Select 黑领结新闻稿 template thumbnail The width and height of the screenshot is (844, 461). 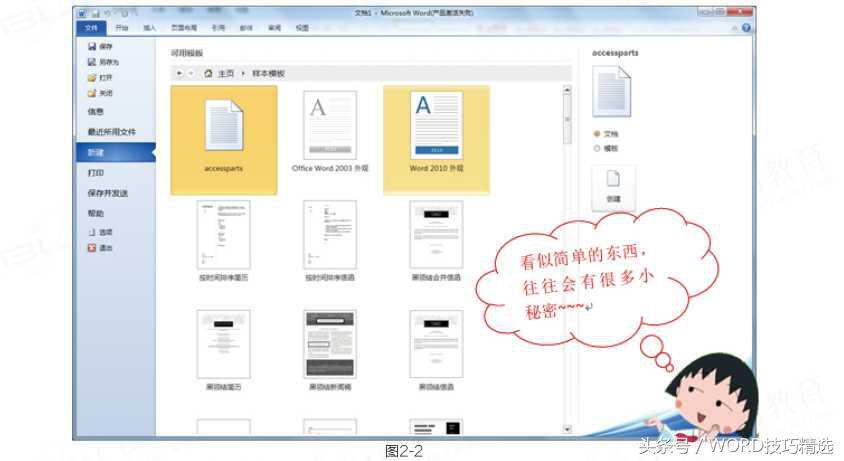coord(330,350)
